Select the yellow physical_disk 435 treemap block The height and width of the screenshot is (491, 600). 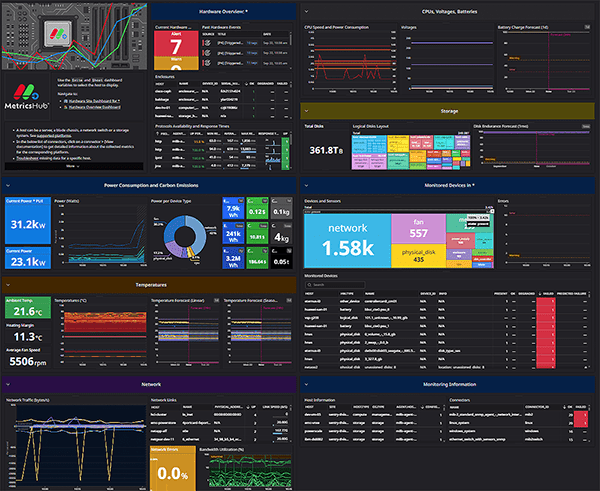click(419, 256)
